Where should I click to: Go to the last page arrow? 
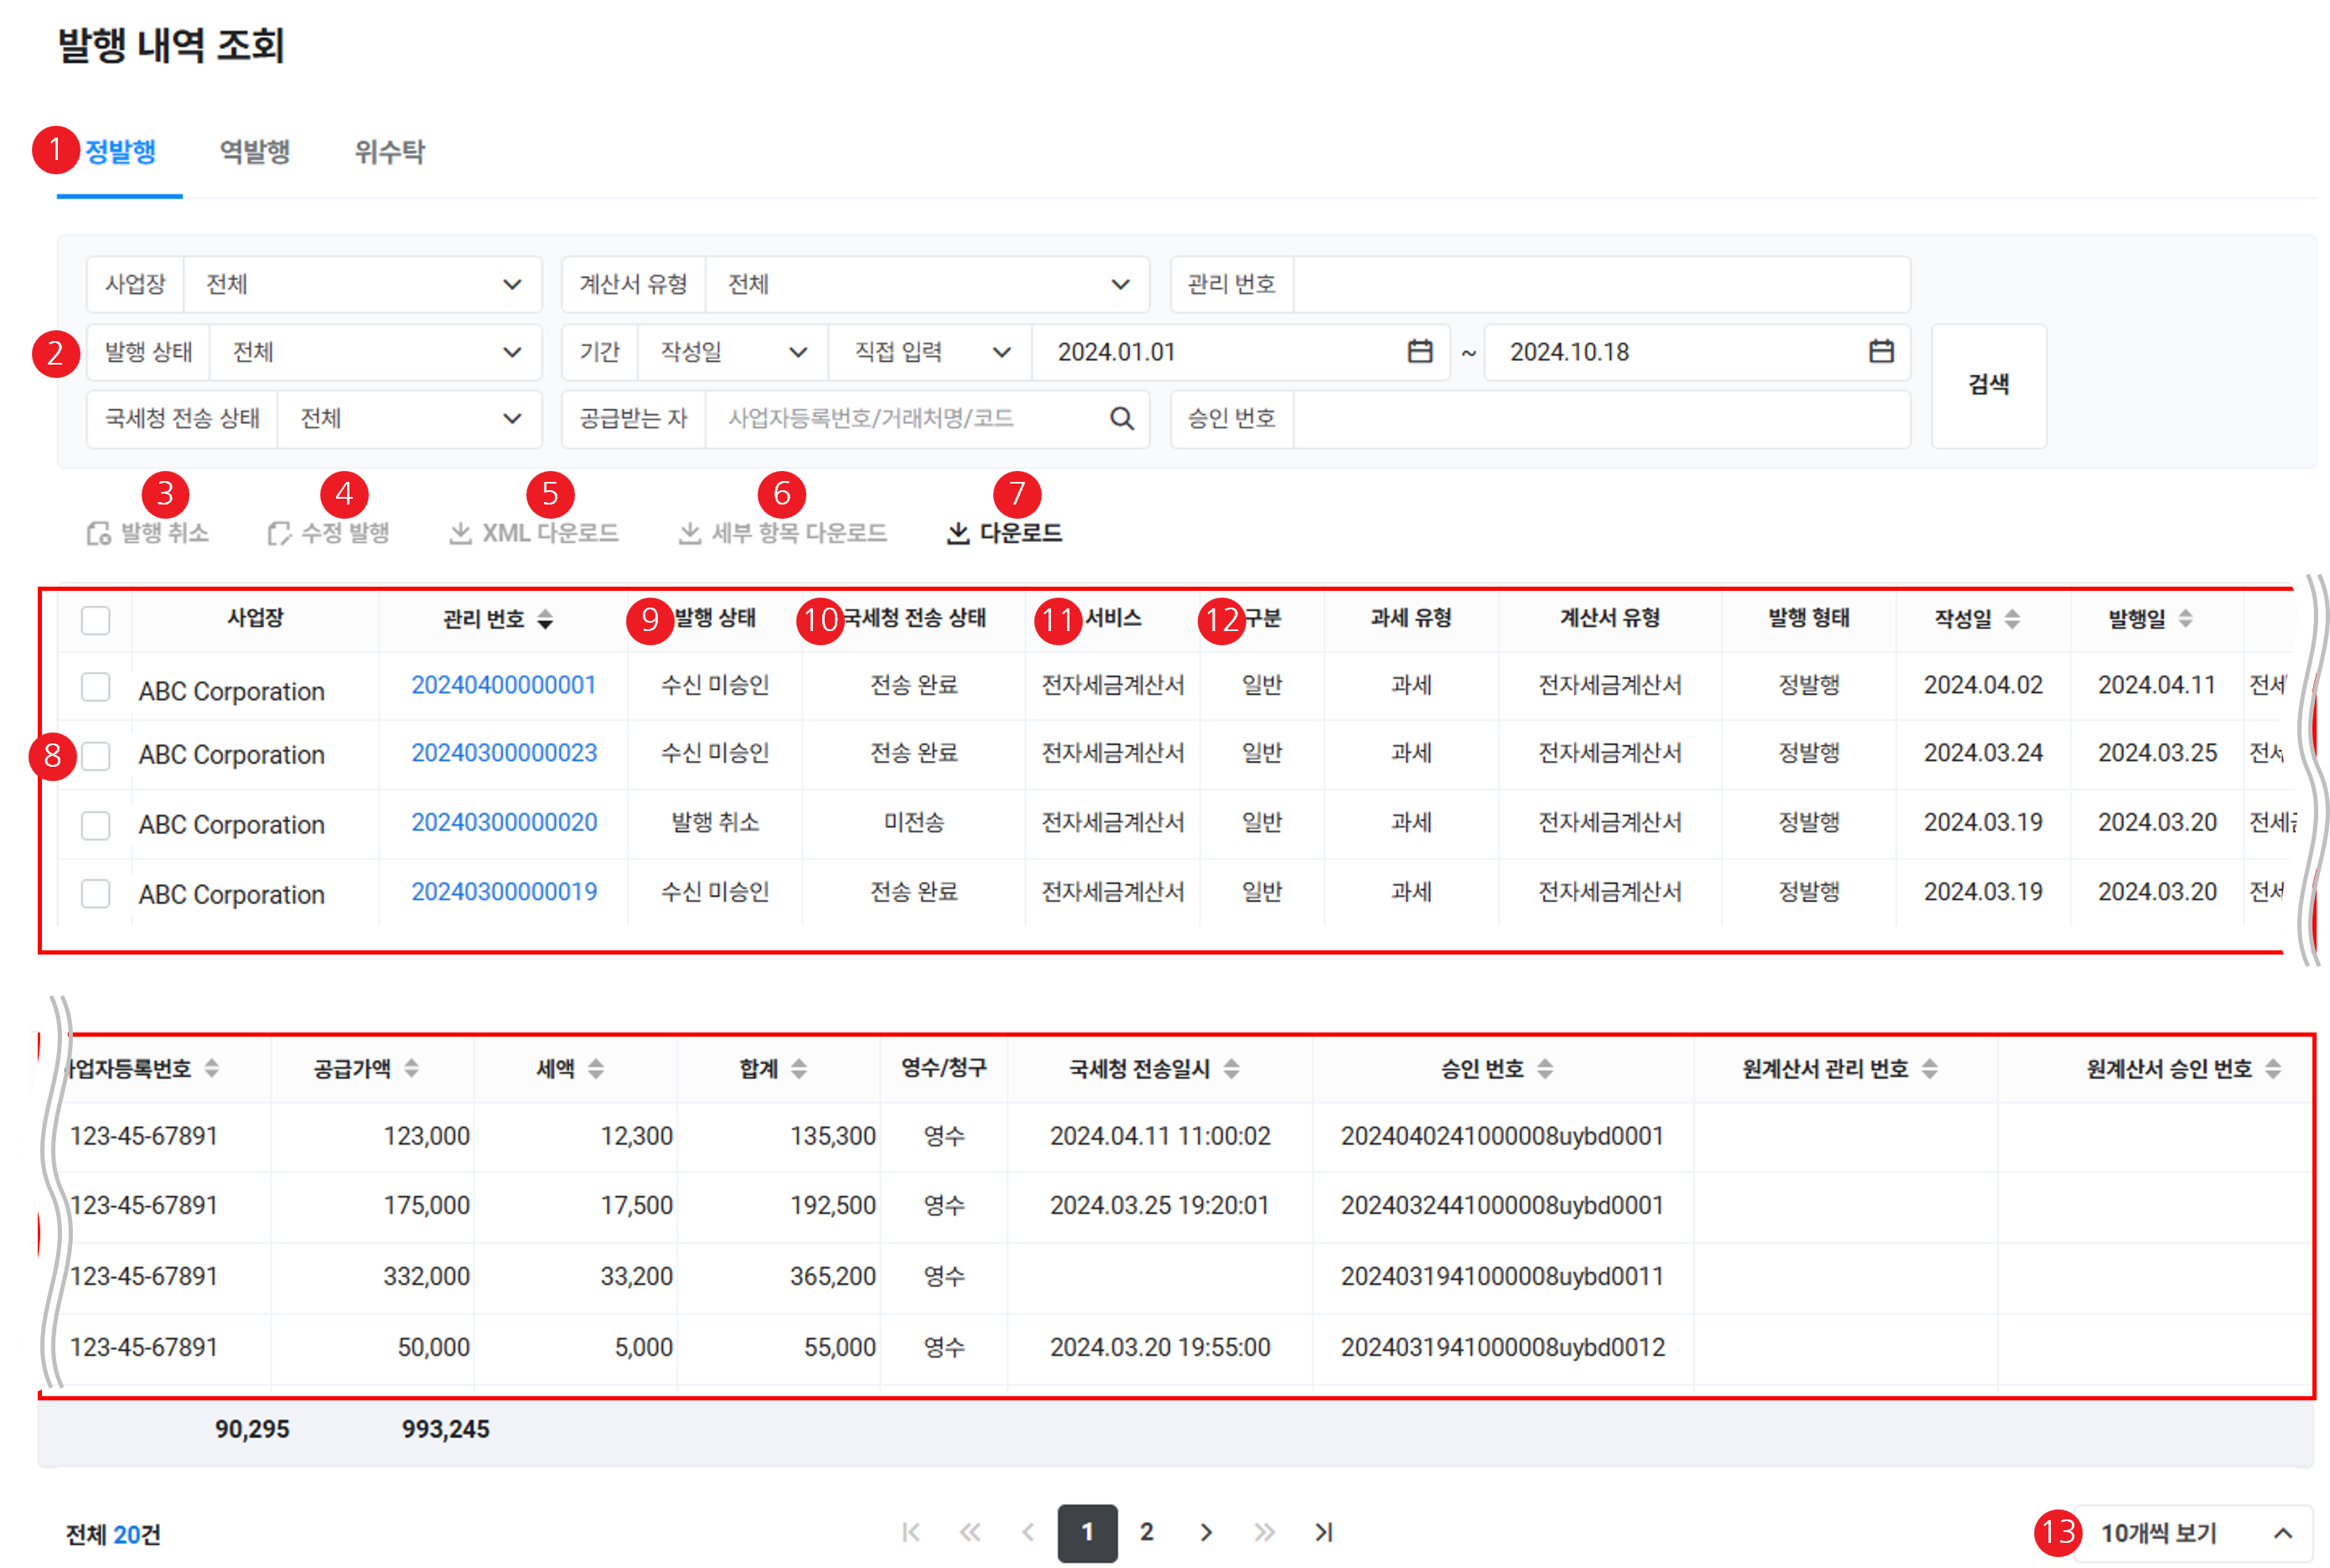point(1323,1532)
